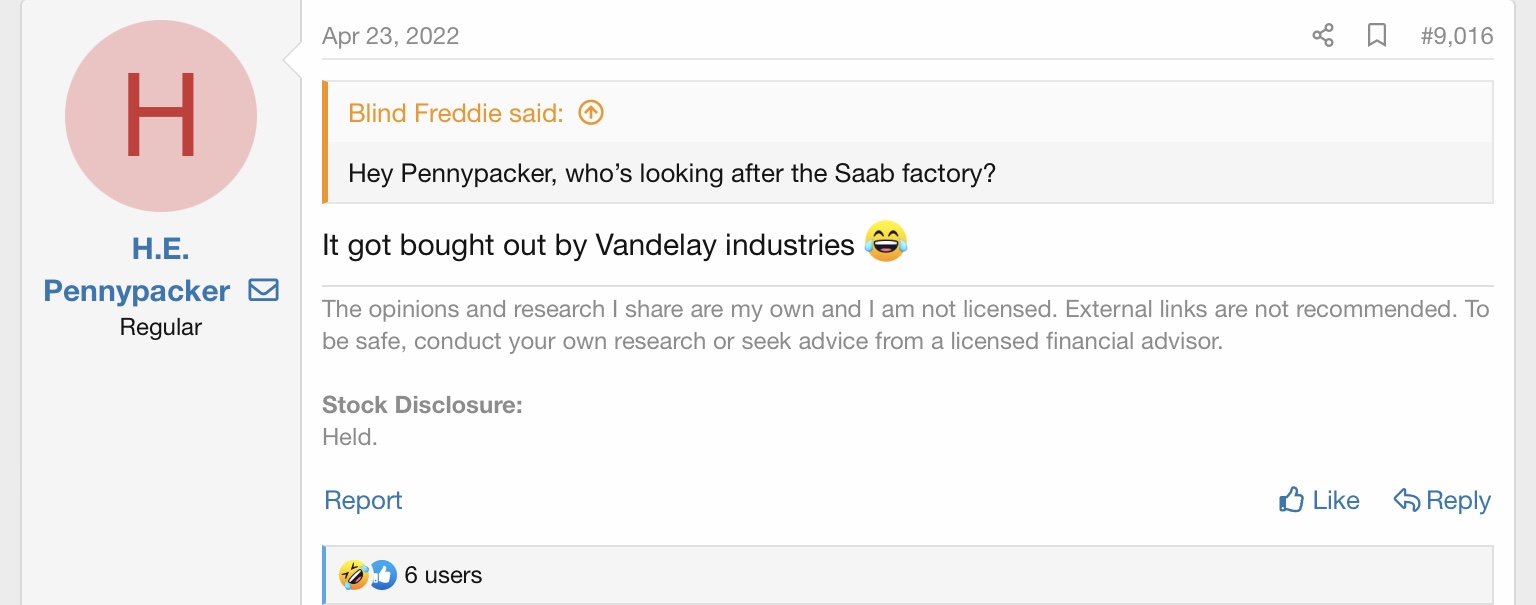Jump to quoted post via up-arrow icon
Screen dimensions: 1536x605
tap(591, 113)
